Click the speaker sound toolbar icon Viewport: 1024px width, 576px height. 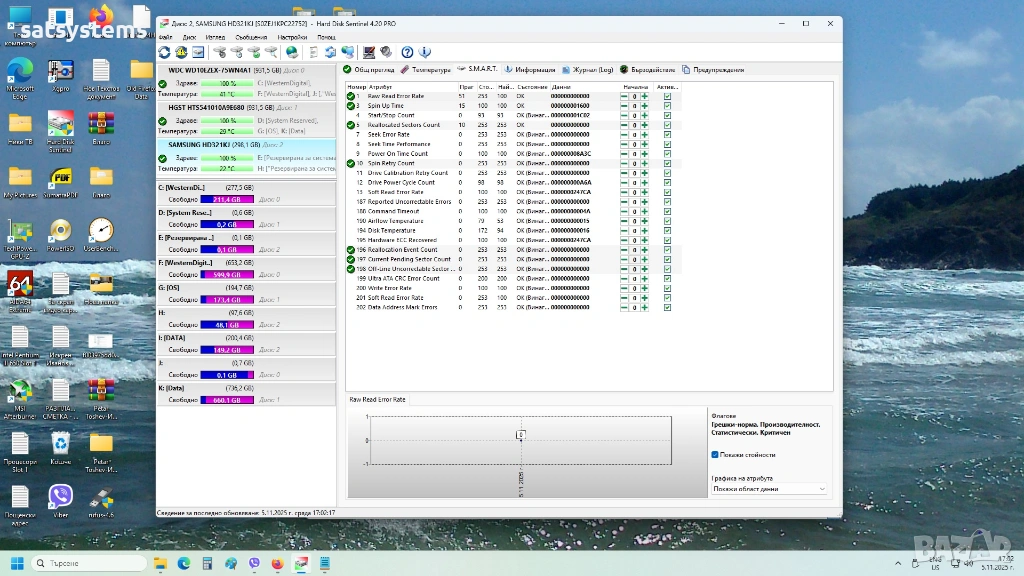tap(385, 52)
